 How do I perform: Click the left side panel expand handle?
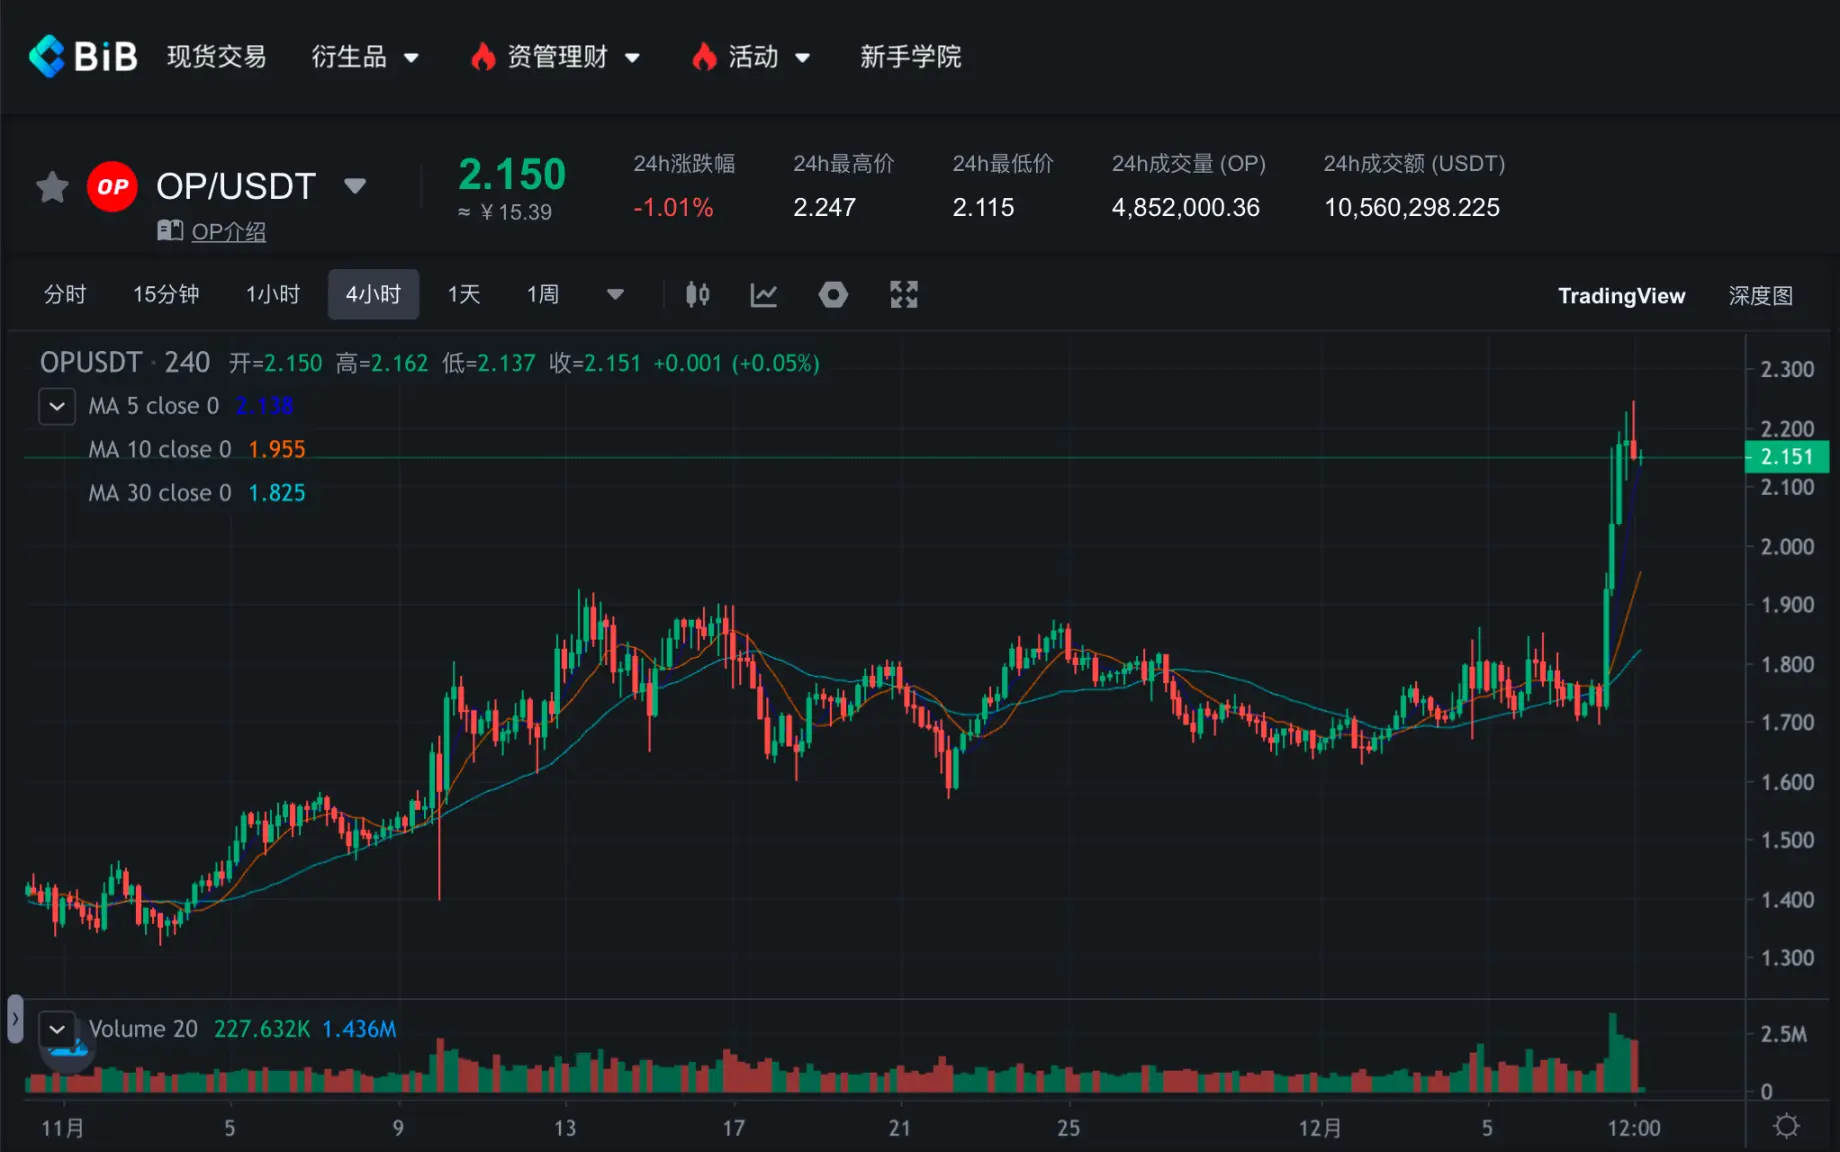[x=15, y=1019]
